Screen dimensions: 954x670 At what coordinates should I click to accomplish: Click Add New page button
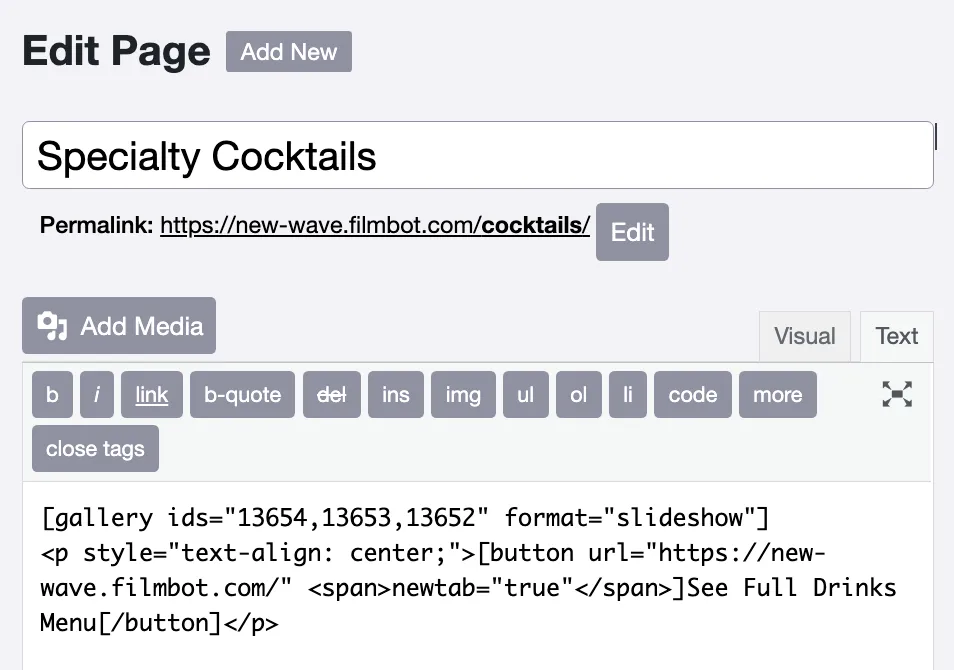point(288,52)
